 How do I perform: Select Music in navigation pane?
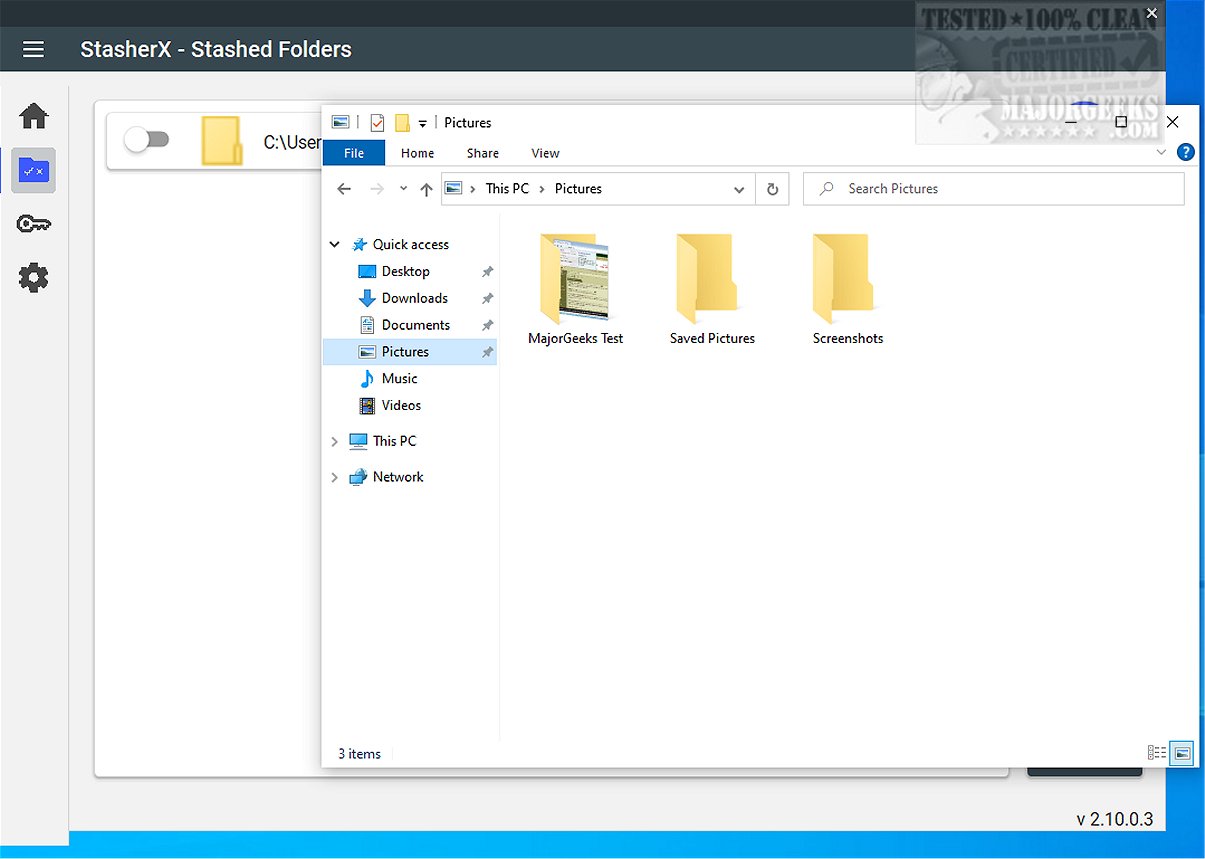point(399,378)
